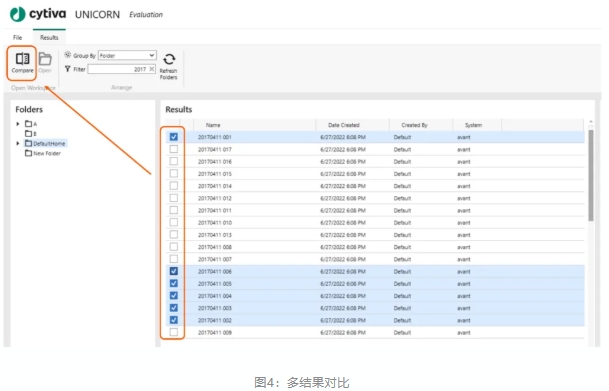609x391 pixels.
Task: Expand folder A in tree
Action: tap(17, 124)
